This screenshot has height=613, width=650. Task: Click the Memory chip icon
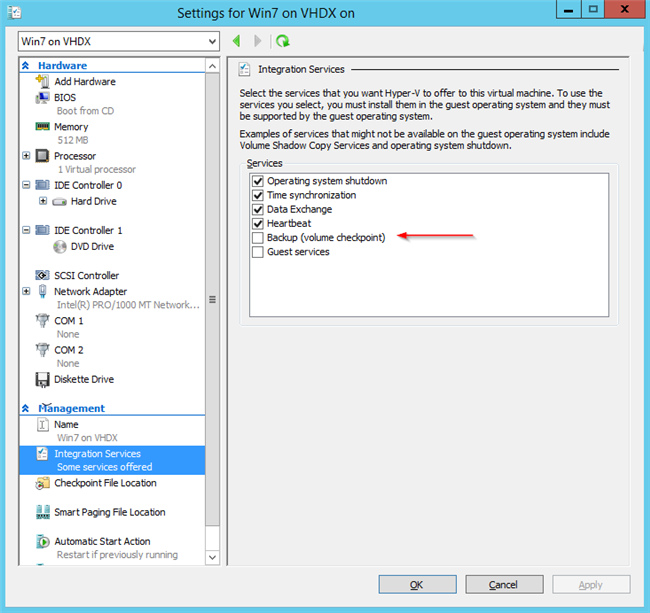pos(43,127)
